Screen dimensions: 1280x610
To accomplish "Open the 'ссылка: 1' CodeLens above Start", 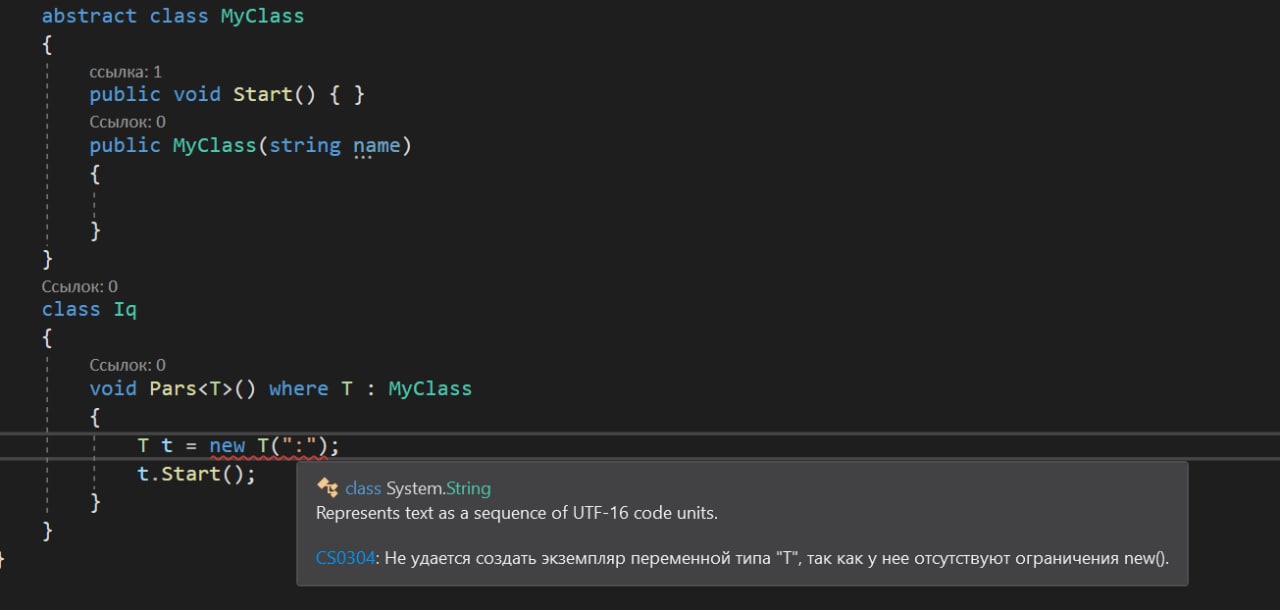I will pyautogui.click(x=125, y=71).
